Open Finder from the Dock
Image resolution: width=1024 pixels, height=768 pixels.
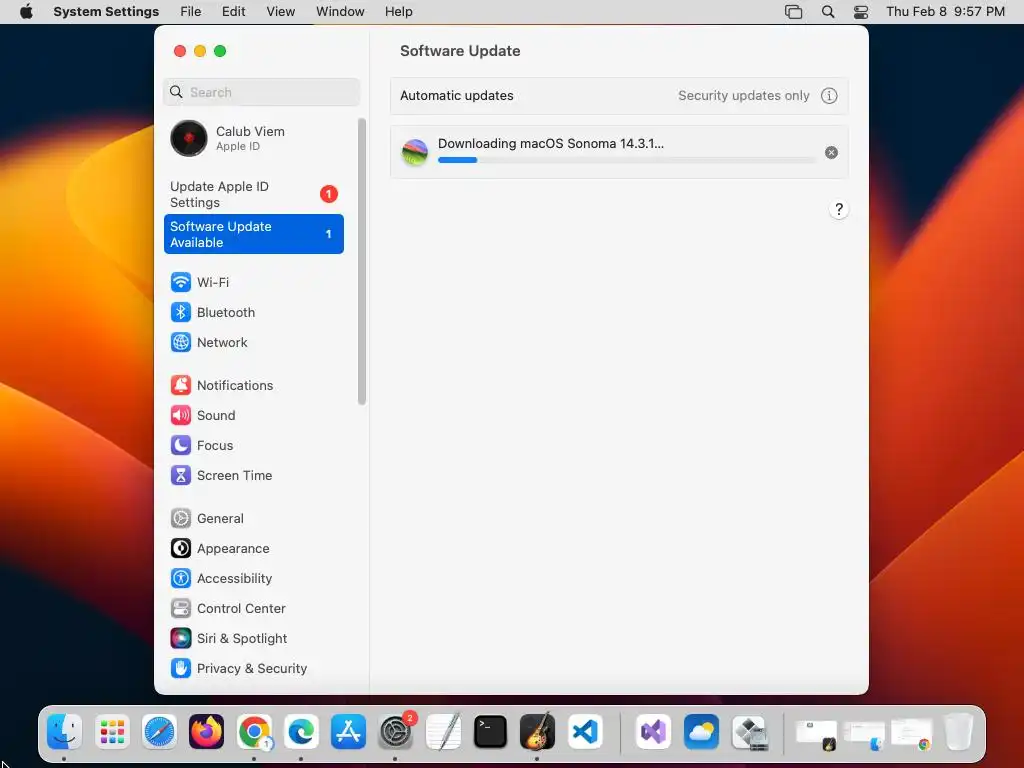click(64, 731)
